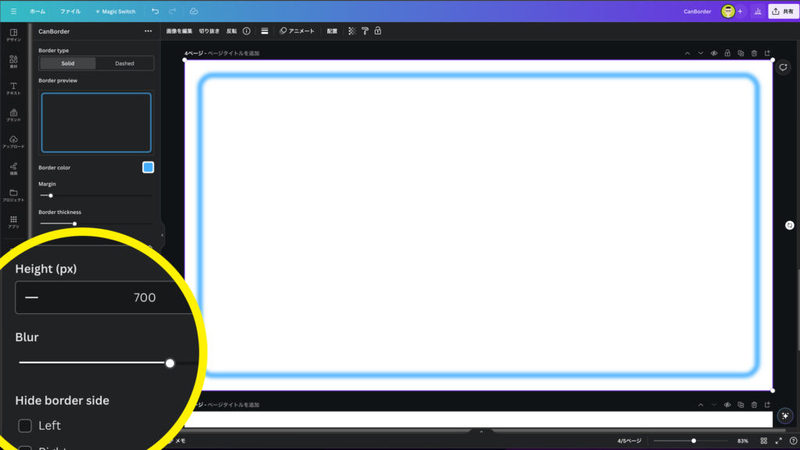Select Solid border type
Image resolution: width=800 pixels, height=450 pixels.
[68, 63]
